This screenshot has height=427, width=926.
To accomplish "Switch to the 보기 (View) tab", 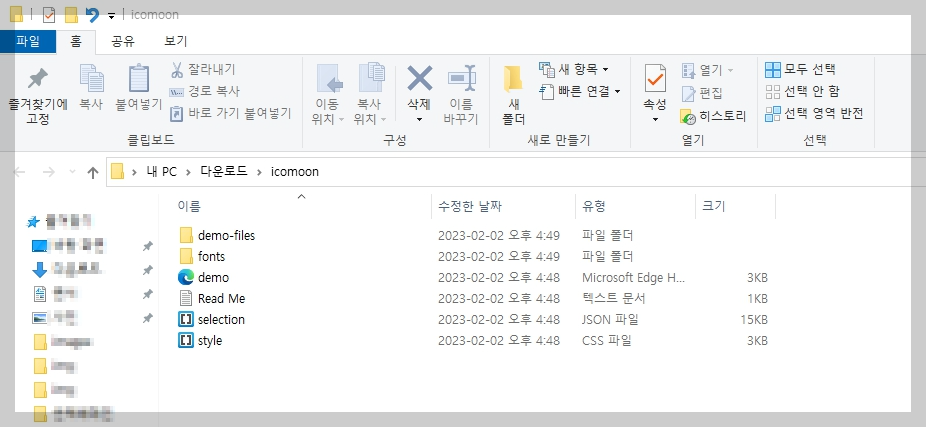I will coord(175,41).
